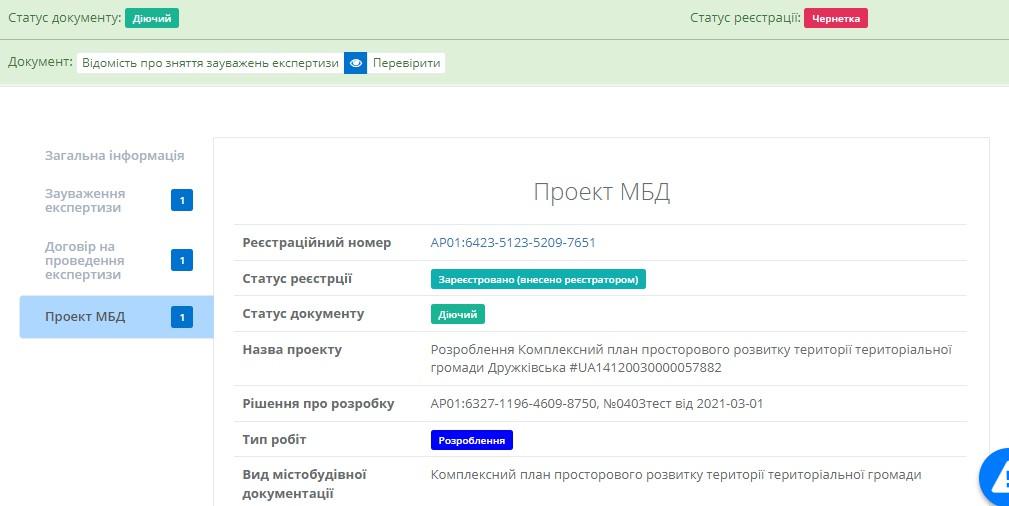Select the Проект МБД sidebar tab
This screenshot has width=1009, height=506.
85,317
